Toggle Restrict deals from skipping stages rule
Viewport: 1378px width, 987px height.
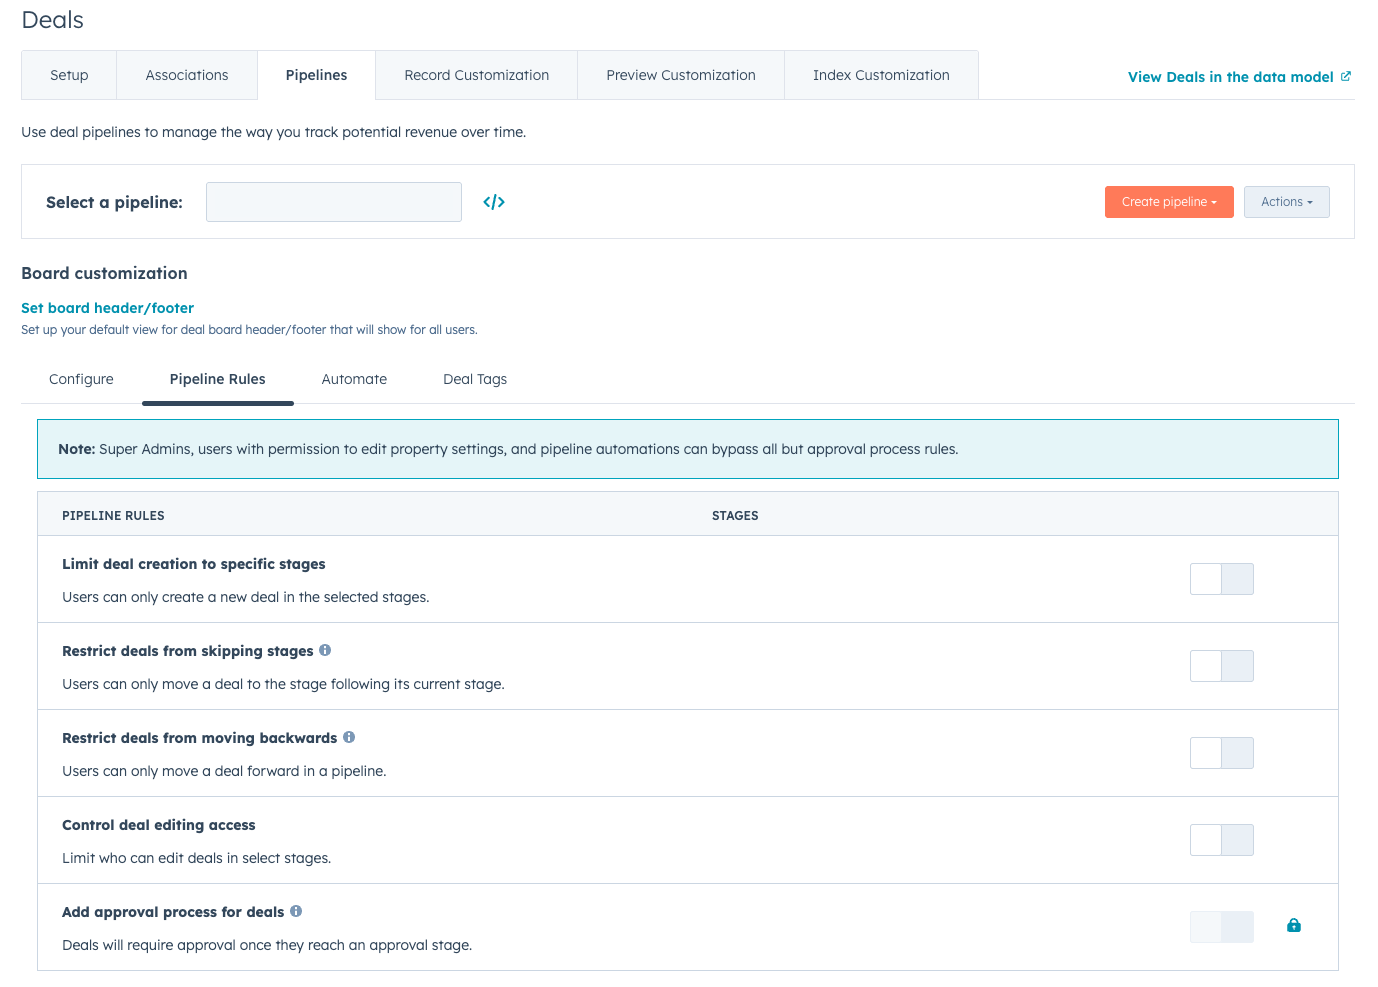coord(1221,666)
